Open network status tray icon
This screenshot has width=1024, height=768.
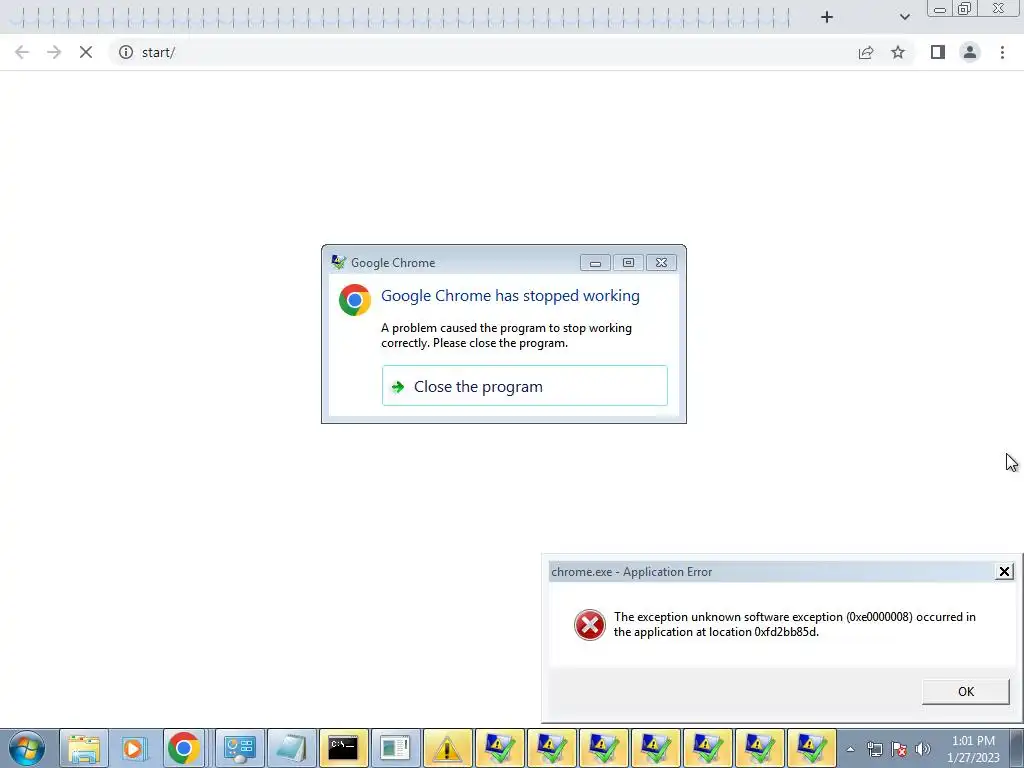pyautogui.click(x=874, y=749)
